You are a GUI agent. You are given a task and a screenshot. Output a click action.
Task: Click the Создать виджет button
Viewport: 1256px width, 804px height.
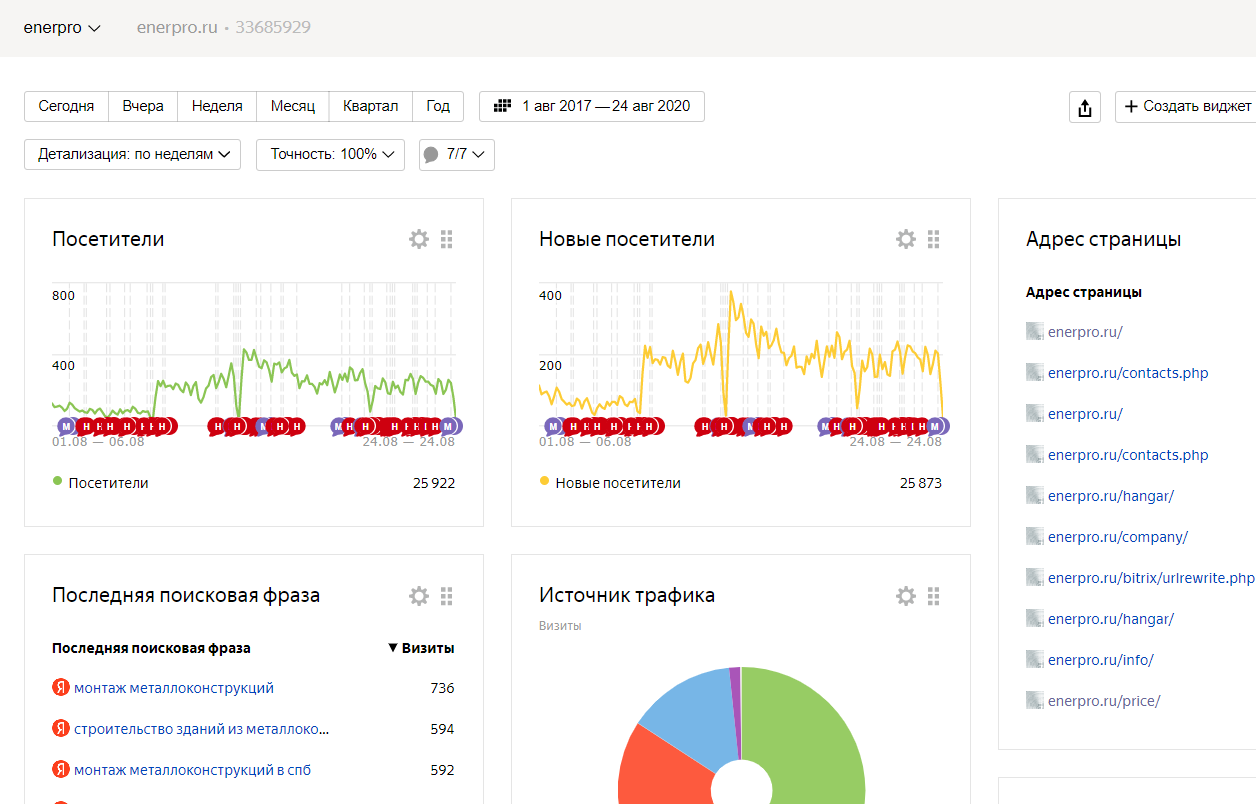1186,107
